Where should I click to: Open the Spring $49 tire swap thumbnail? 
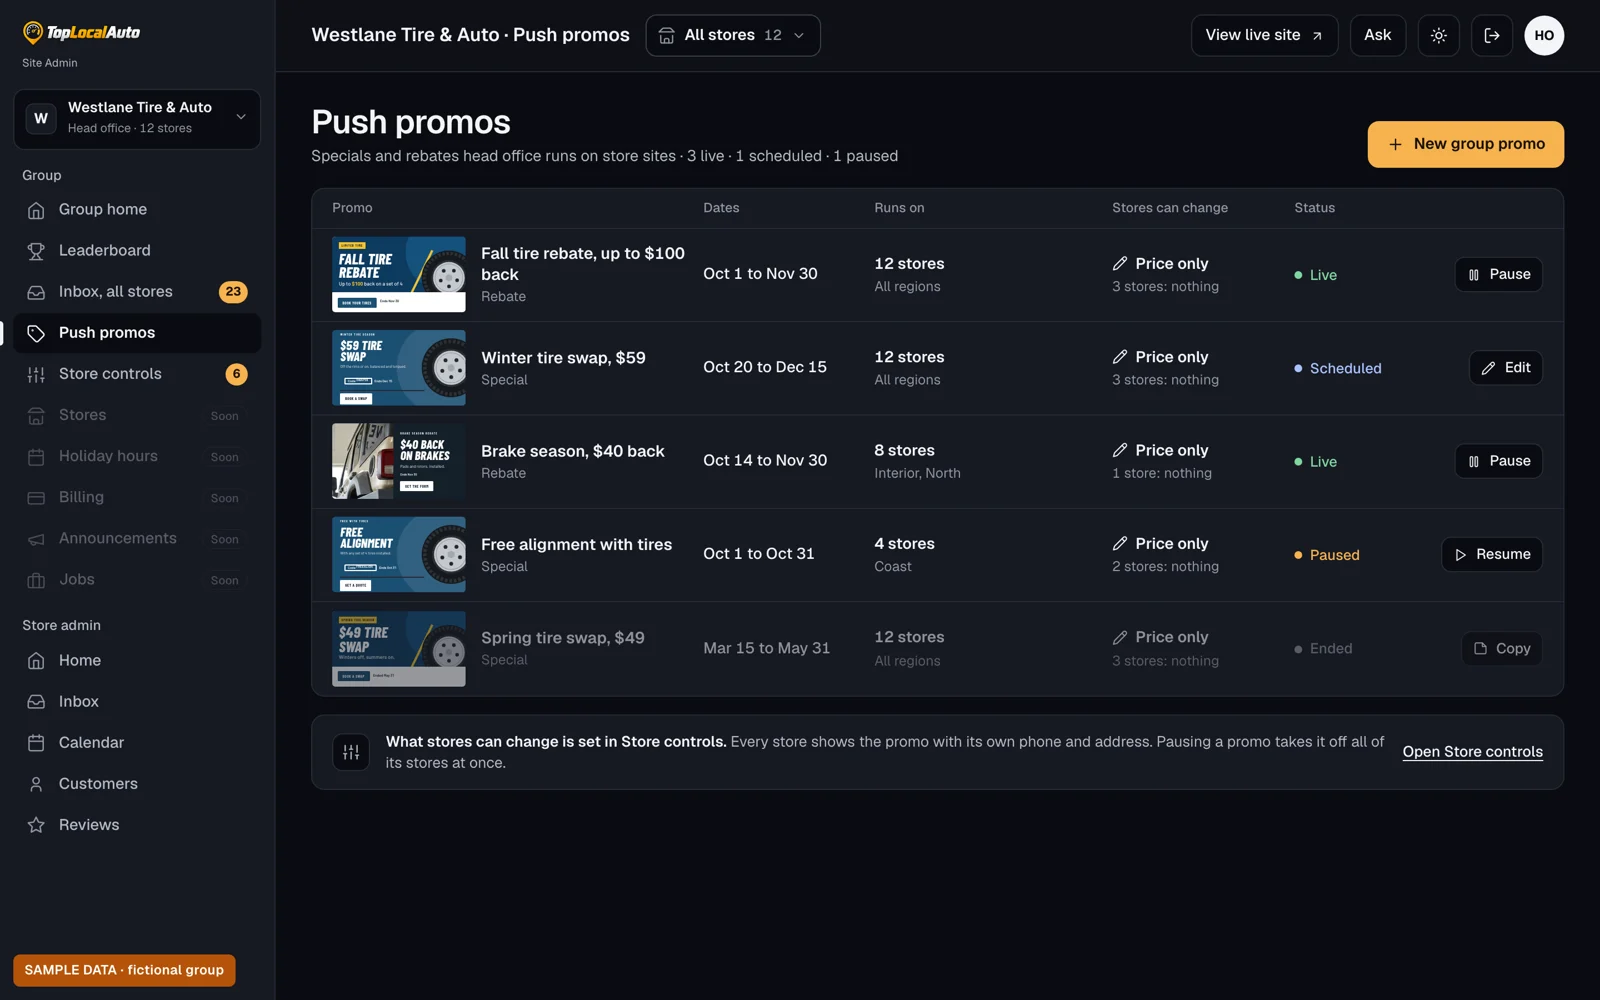coord(398,648)
